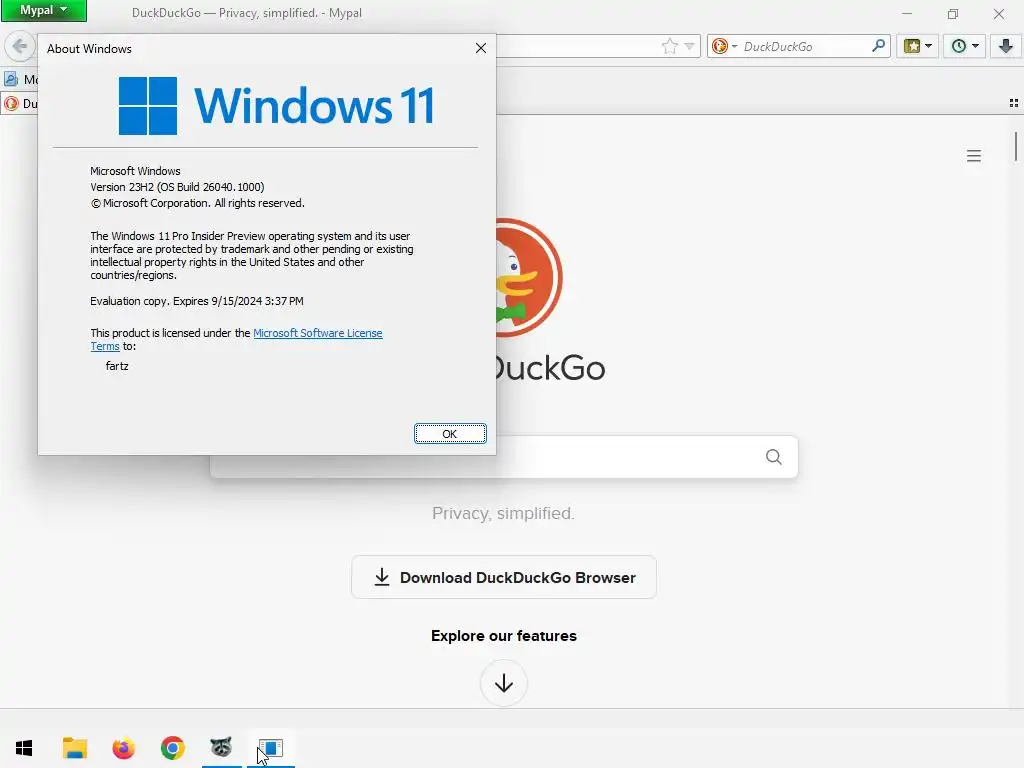Bookmark this page with the star icon
The width and height of the screenshot is (1024, 768).
click(669, 46)
